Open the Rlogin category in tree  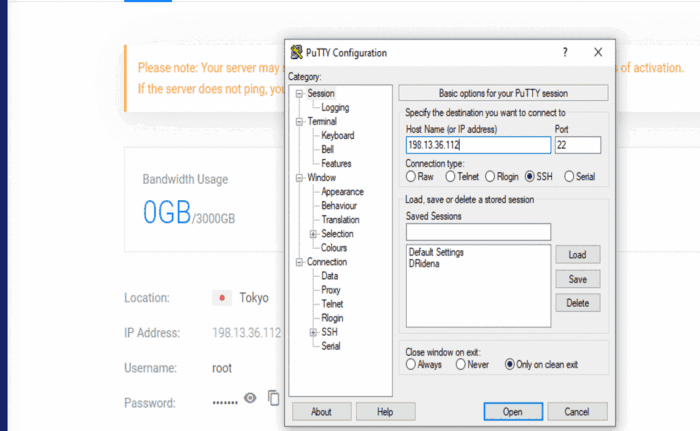tap(332, 318)
